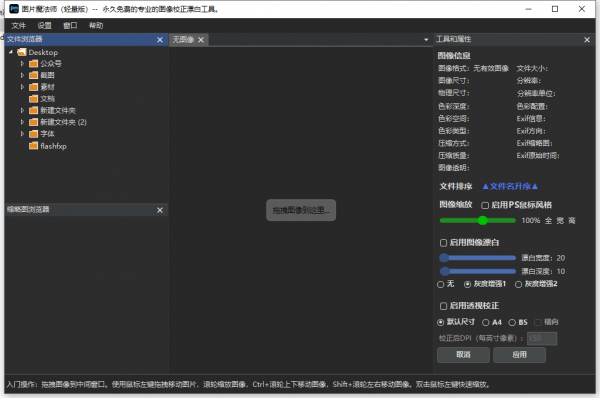This screenshot has width=600, height=398.
Task: Click the 新建文件夹 (2) folder icon
Action: point(34,122)
